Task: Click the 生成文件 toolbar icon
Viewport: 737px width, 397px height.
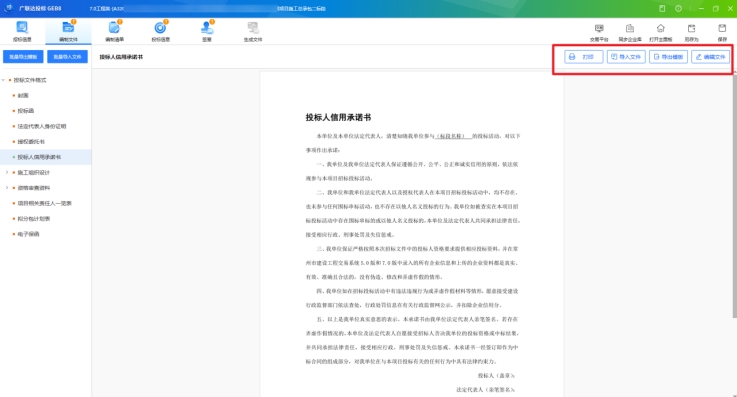Action: [253, 31]
